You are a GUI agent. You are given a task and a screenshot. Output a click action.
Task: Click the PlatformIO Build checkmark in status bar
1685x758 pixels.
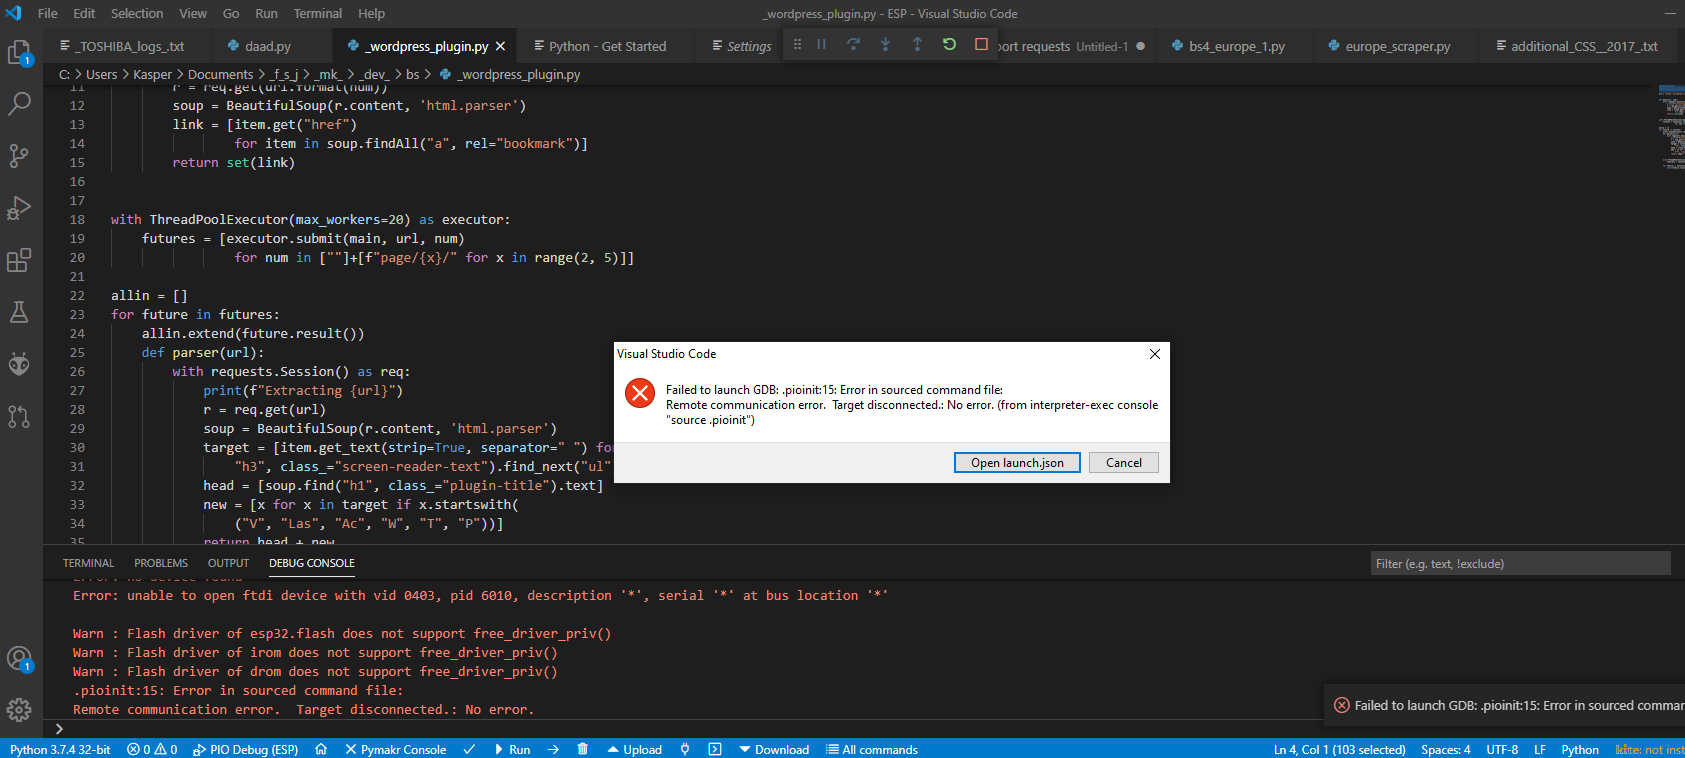469,749
